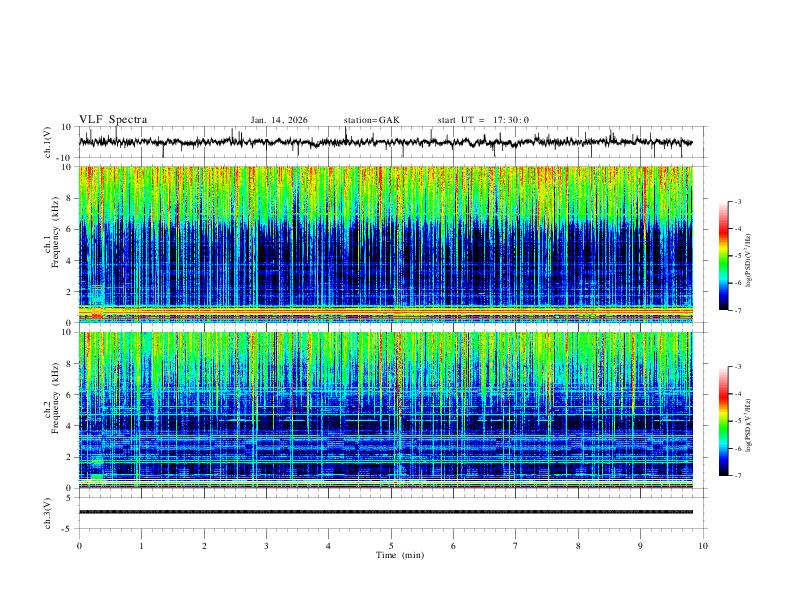
Task: Click the '9' tick on the time axis
Action: 640,546
